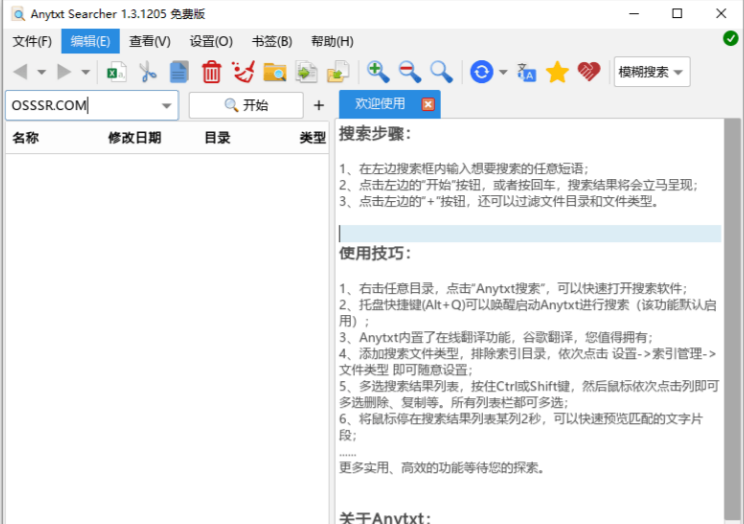Click the zoom out magnifier icon

409,71
